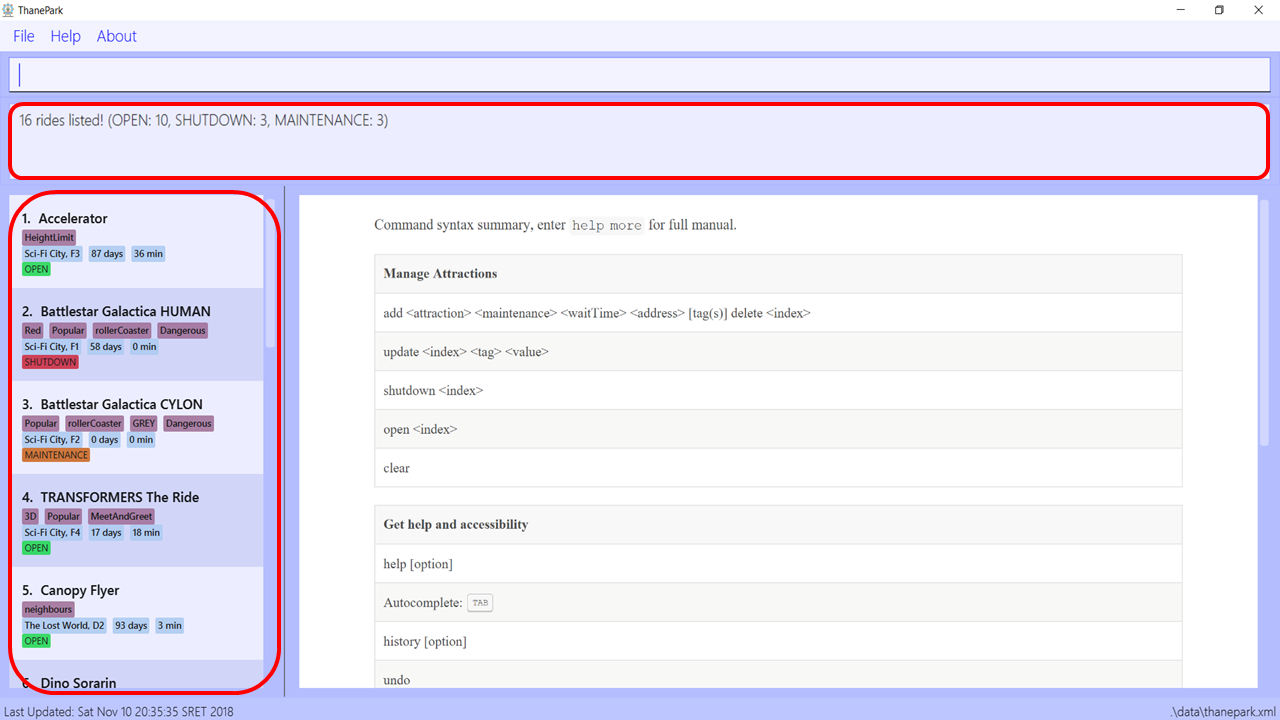This screenshot has height=720, width=1280.
Task: Click '58 days' label on Battlestar HUMAN
Action: 106,347
